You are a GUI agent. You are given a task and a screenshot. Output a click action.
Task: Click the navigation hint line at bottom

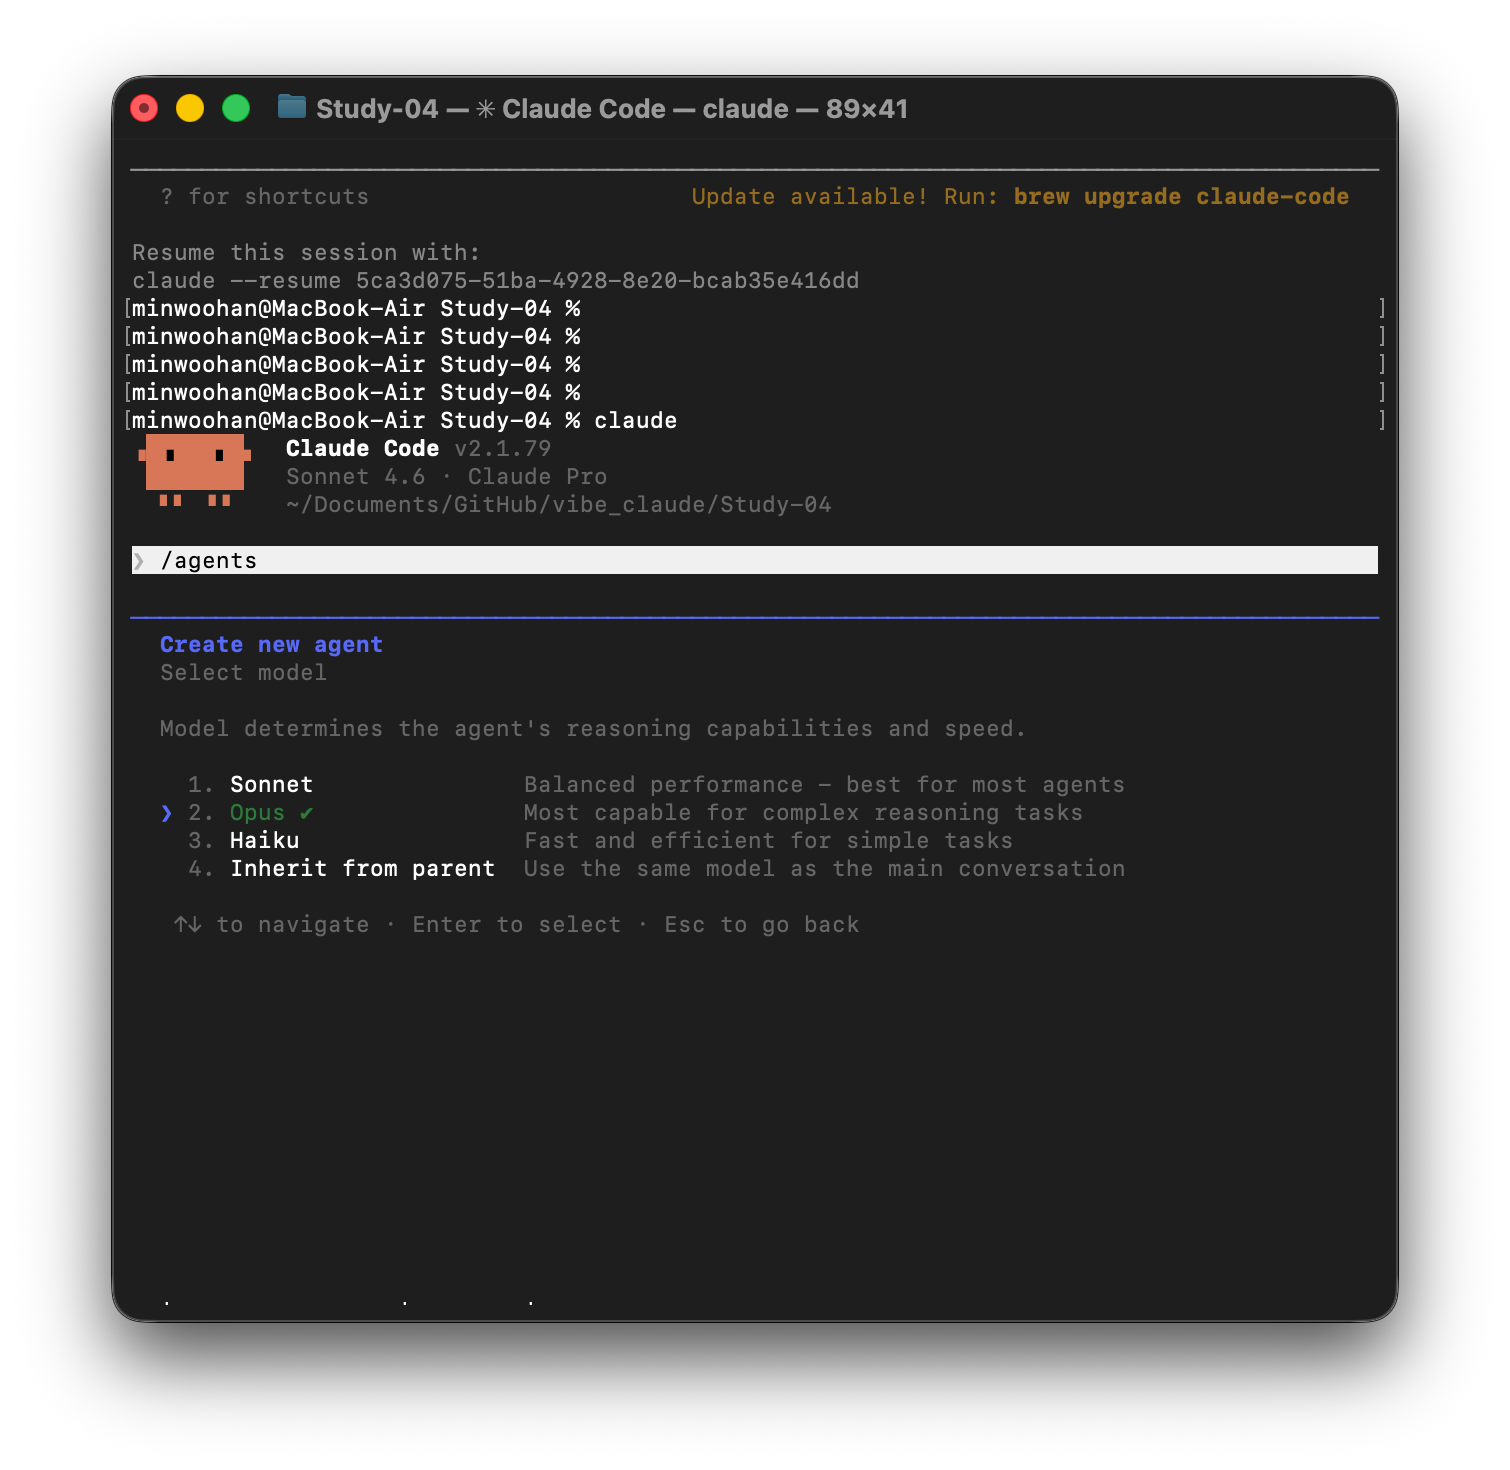point(516,925)
